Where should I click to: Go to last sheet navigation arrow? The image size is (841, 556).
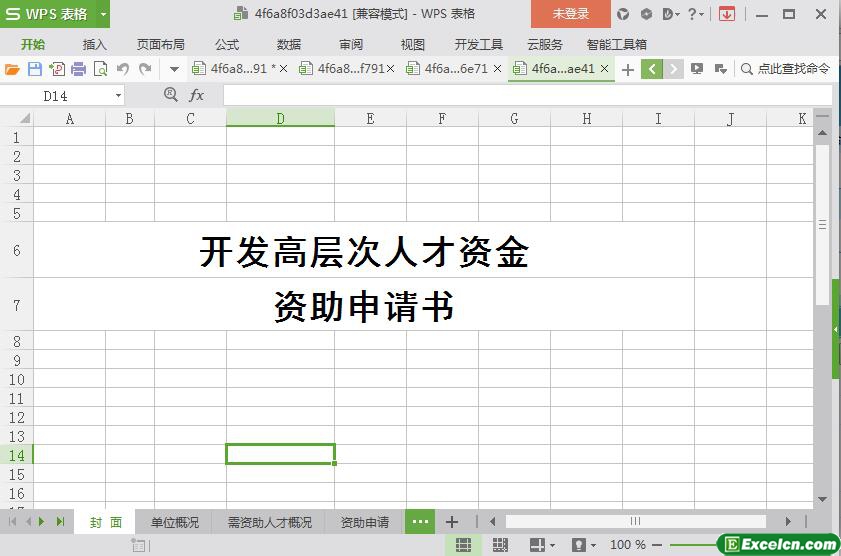click(x=60, y=521)
